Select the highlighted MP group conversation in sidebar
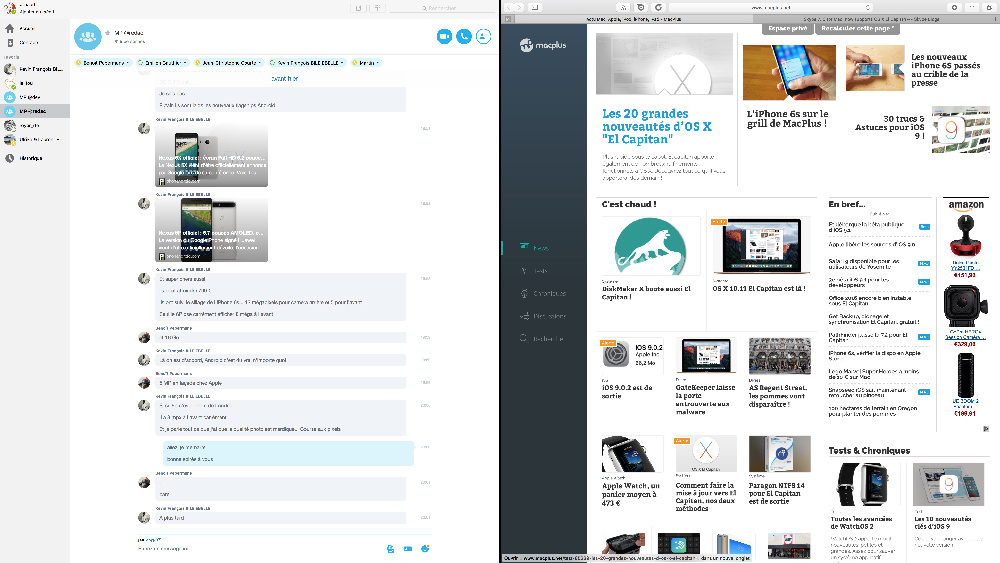This screenshot has height=563, width=1000. (34, 111)
